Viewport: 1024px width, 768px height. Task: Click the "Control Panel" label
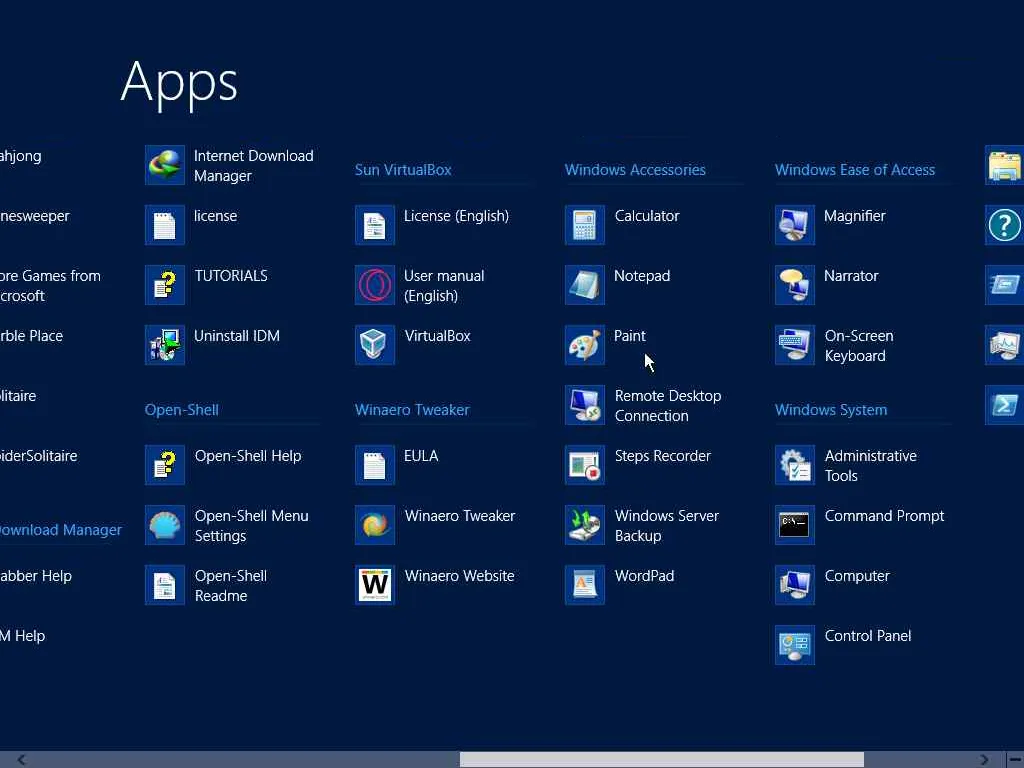(x=867, y=636)
